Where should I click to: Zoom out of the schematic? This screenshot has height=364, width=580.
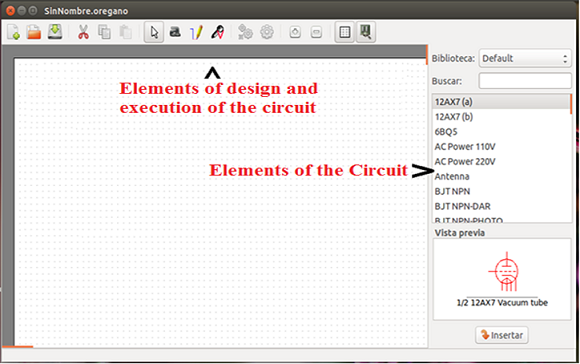pos(316,32)
